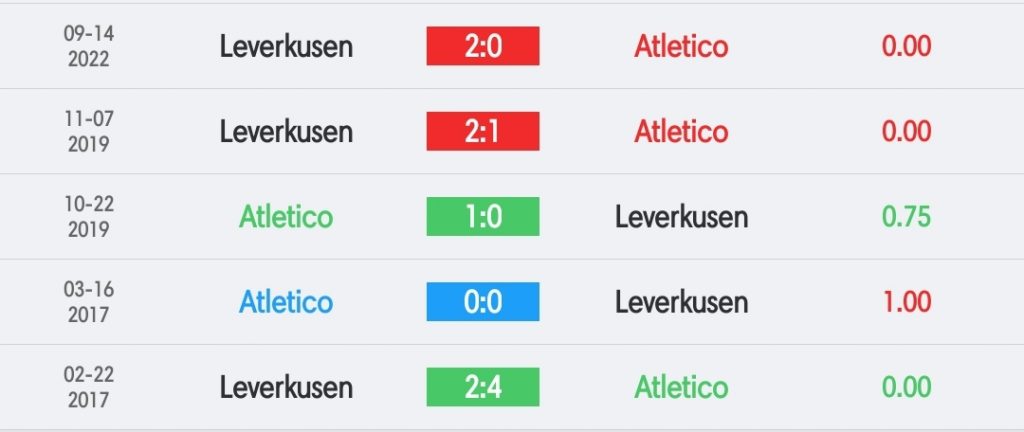Image resolution: width=1024 pixels, height=432 pixels.
Task: Open green Atletico in the 10-22 2019 row
Action: [x=286, y=217]
